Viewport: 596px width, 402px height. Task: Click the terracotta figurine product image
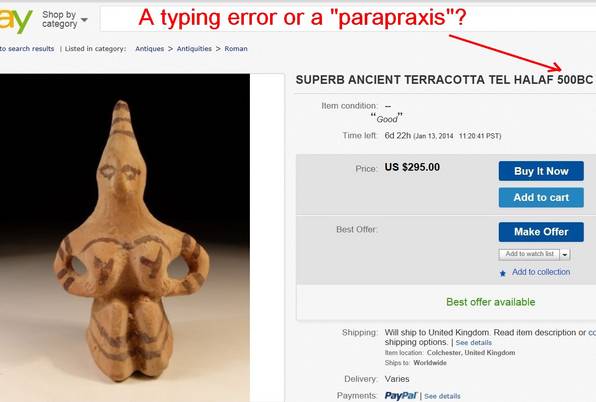coord(125,238)
